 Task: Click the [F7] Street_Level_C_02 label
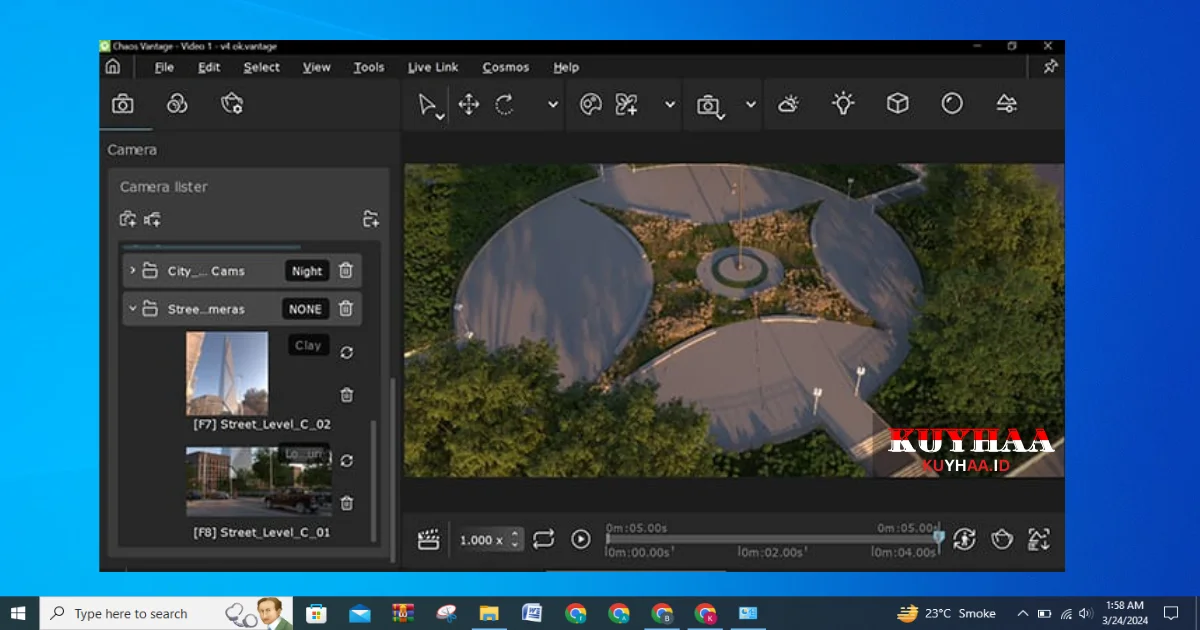(262, 424)
